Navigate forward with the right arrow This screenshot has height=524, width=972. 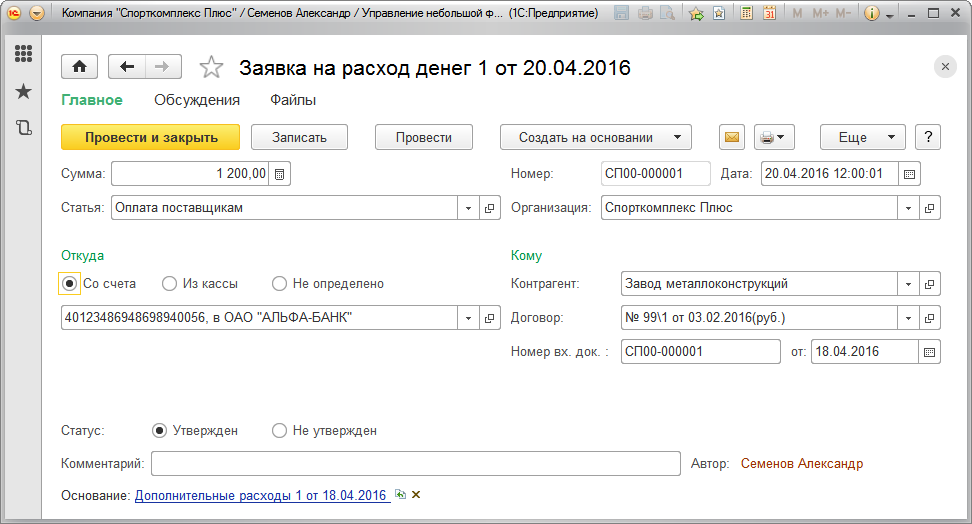tap(163, 67)
